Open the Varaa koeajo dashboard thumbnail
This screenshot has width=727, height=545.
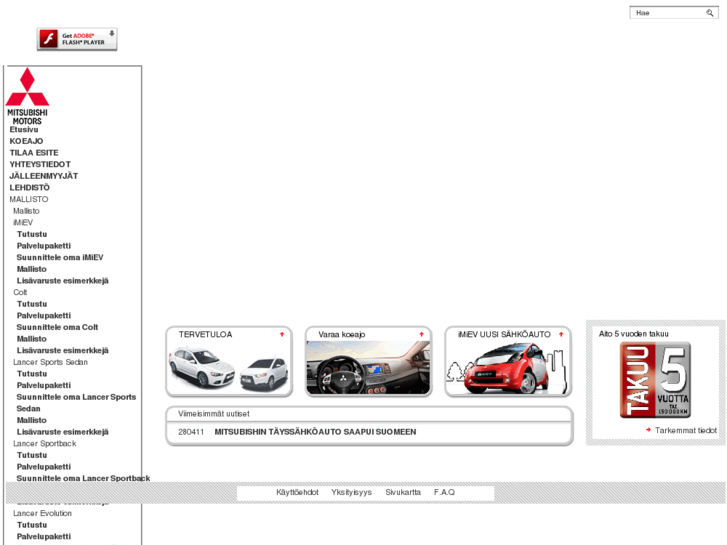(369, 368)
